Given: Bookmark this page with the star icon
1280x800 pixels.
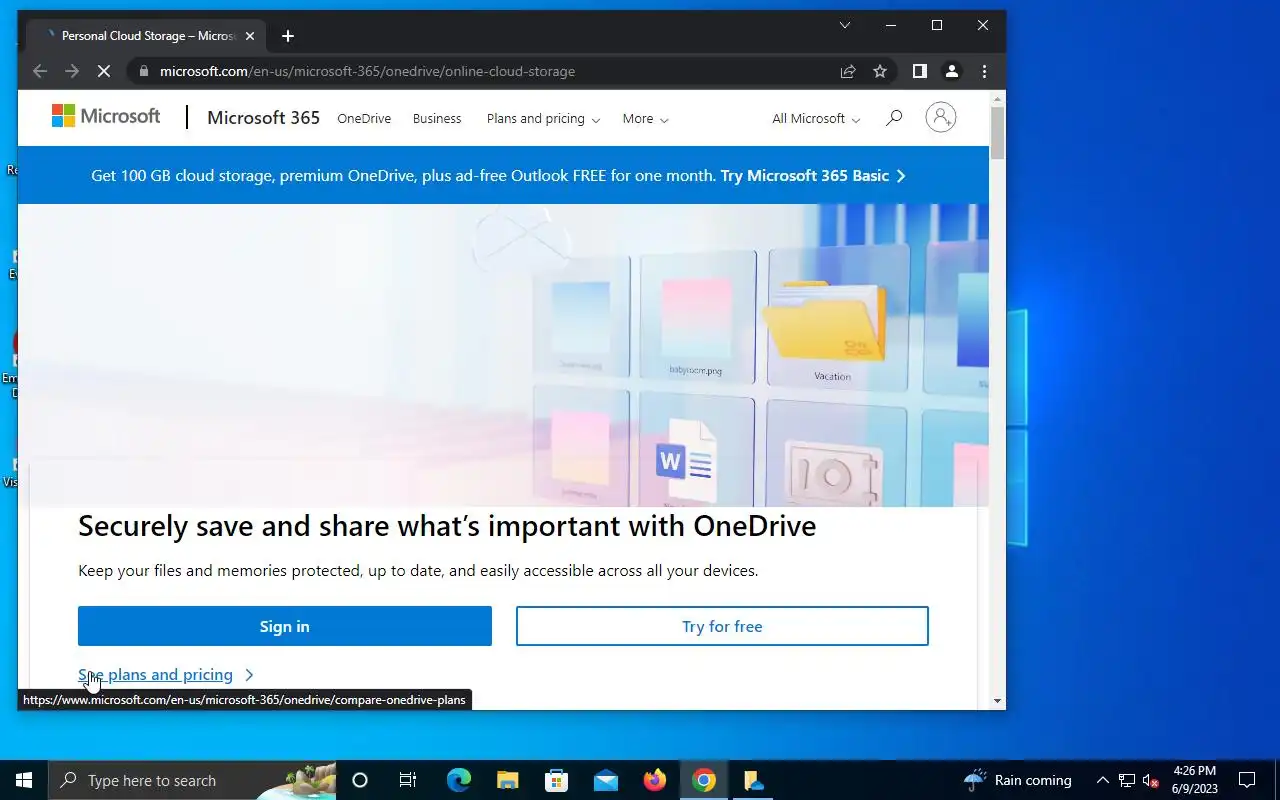Looking at the screenshot, I should pos(880,71).
